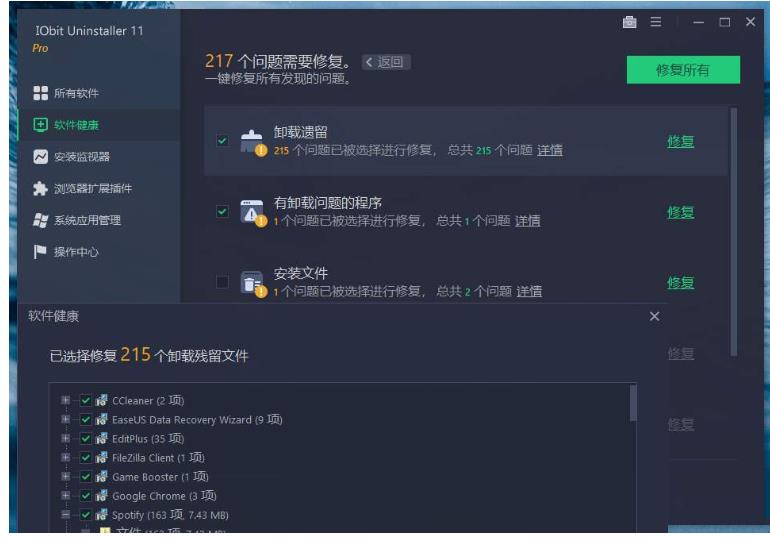Click the 所有软件 grid icon in sidebar
The width and height of the screenshot is (770, 538).
40,93
